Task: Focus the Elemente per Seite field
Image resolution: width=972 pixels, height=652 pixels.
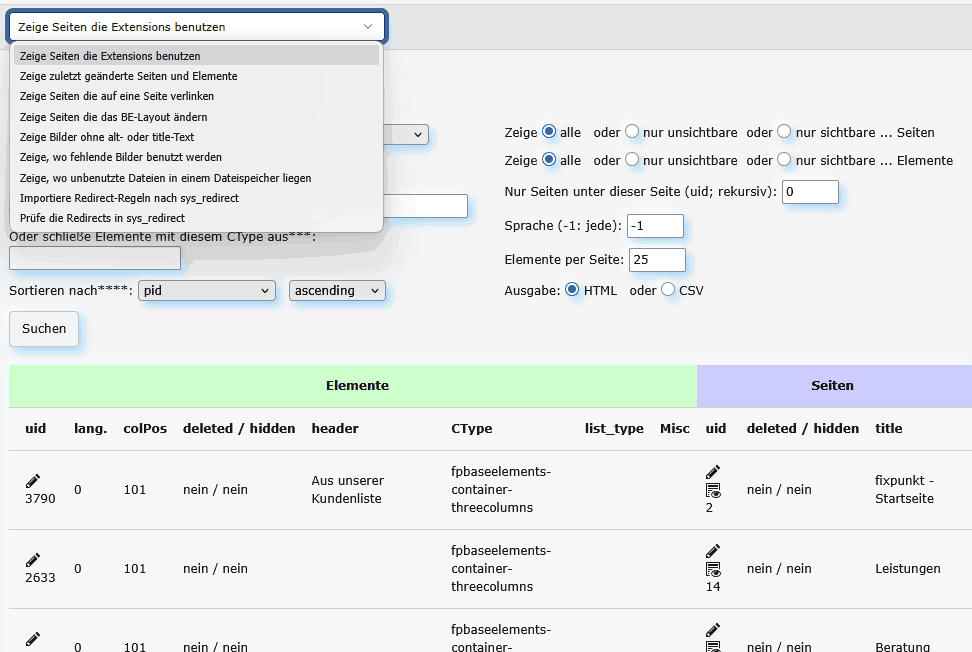Action: [657, 260]
